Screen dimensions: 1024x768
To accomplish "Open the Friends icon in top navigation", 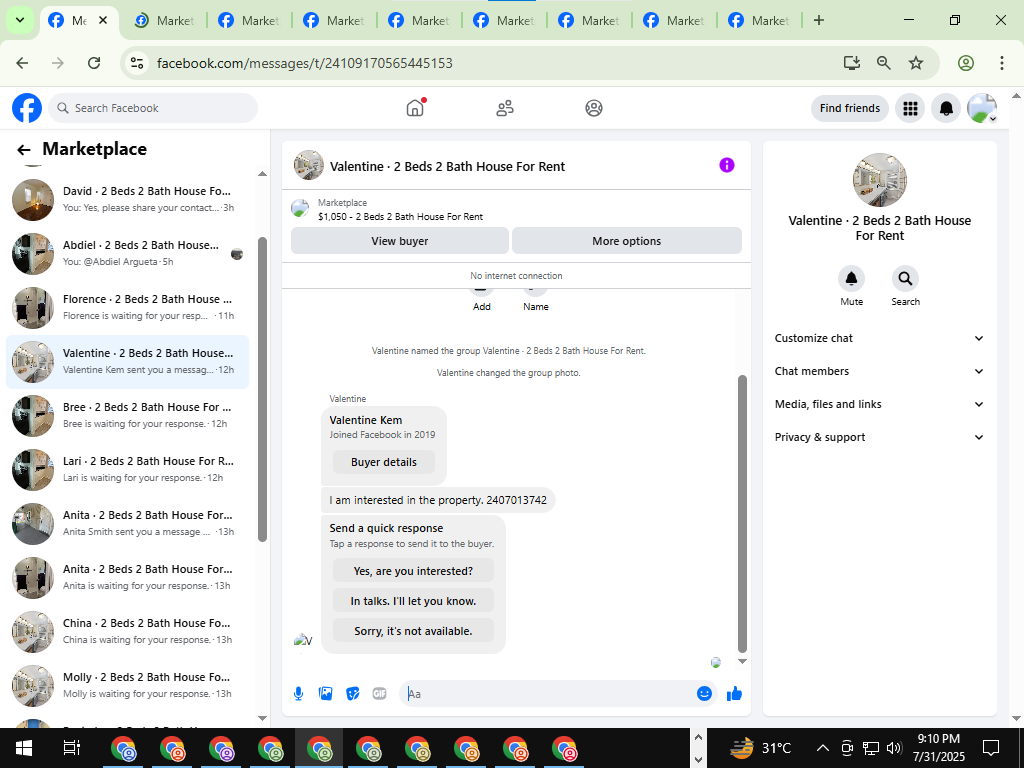I will tap(505, 108).
